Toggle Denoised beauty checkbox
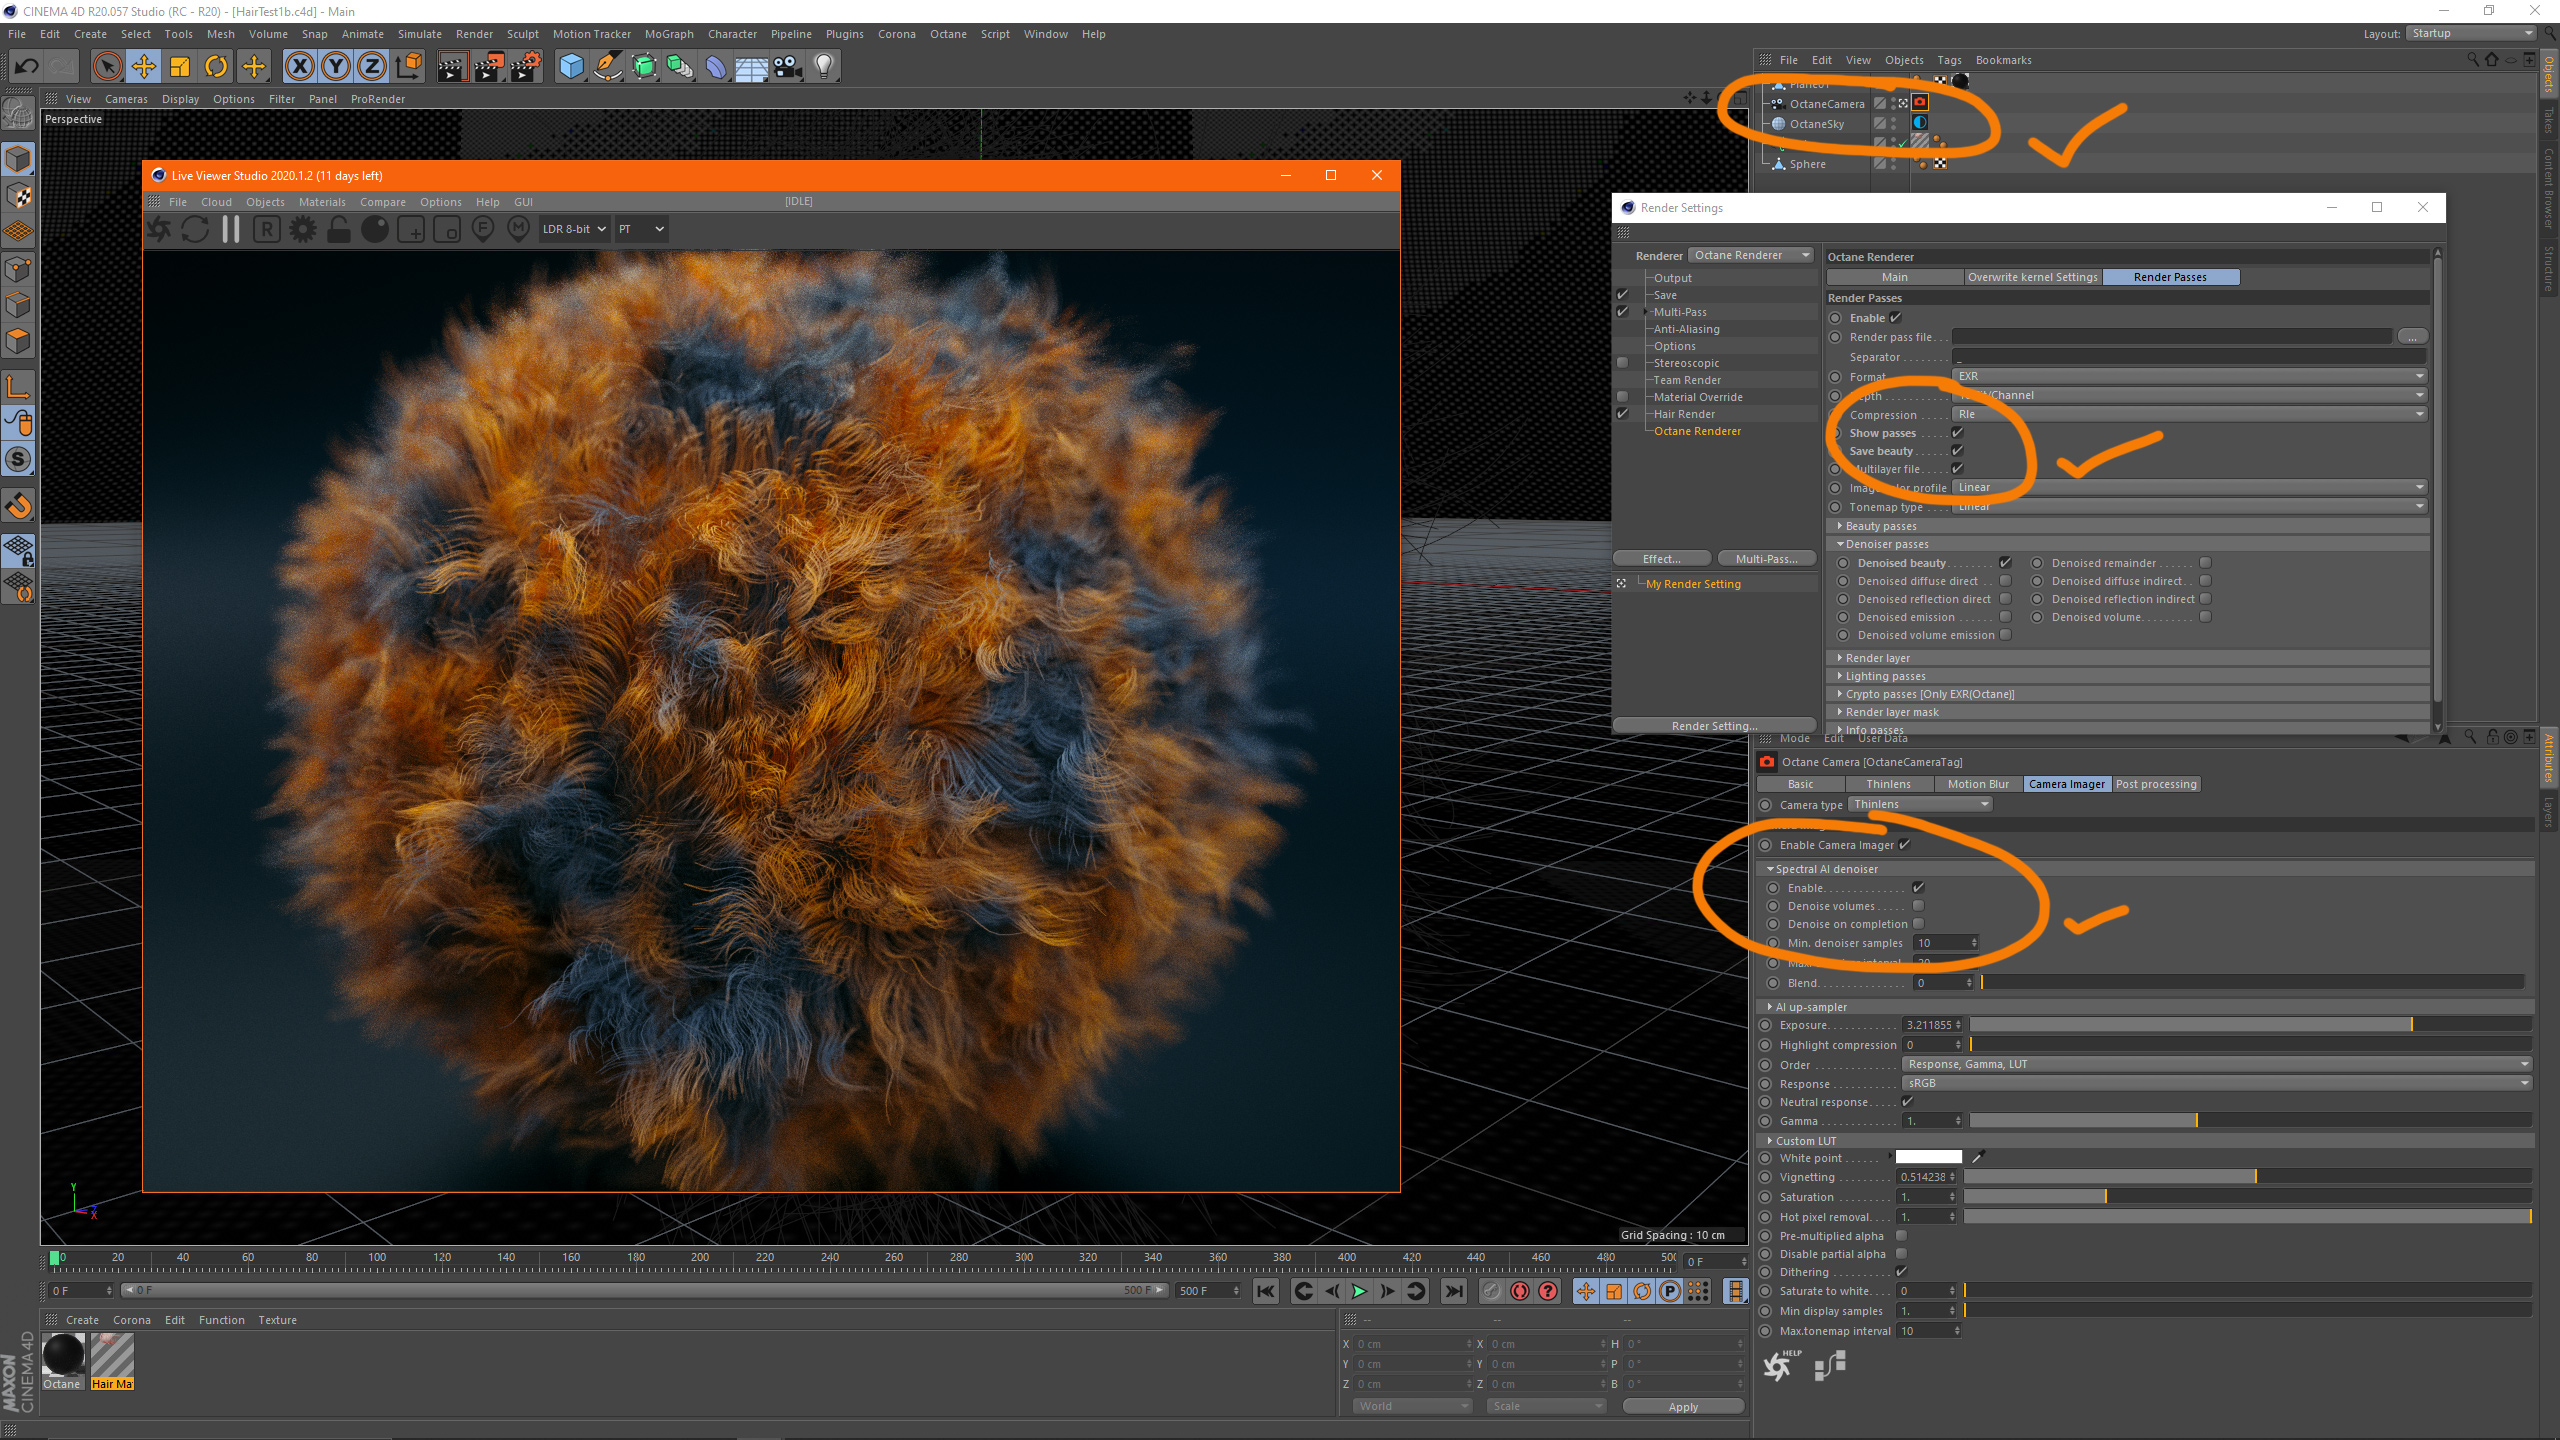The height and width of the screenshot is (1440, 2560). tap(2005, 563)
